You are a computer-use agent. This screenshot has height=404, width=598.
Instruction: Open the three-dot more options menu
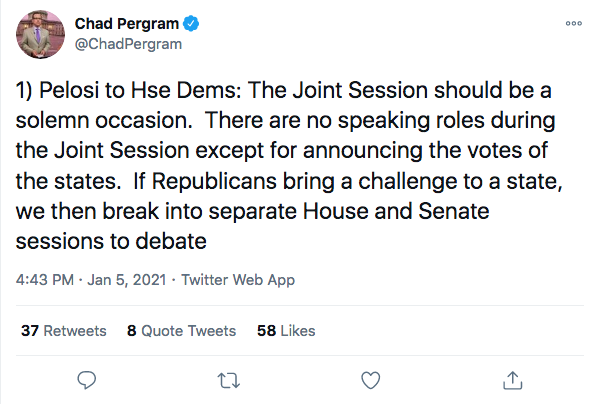[x=574, y=23]
